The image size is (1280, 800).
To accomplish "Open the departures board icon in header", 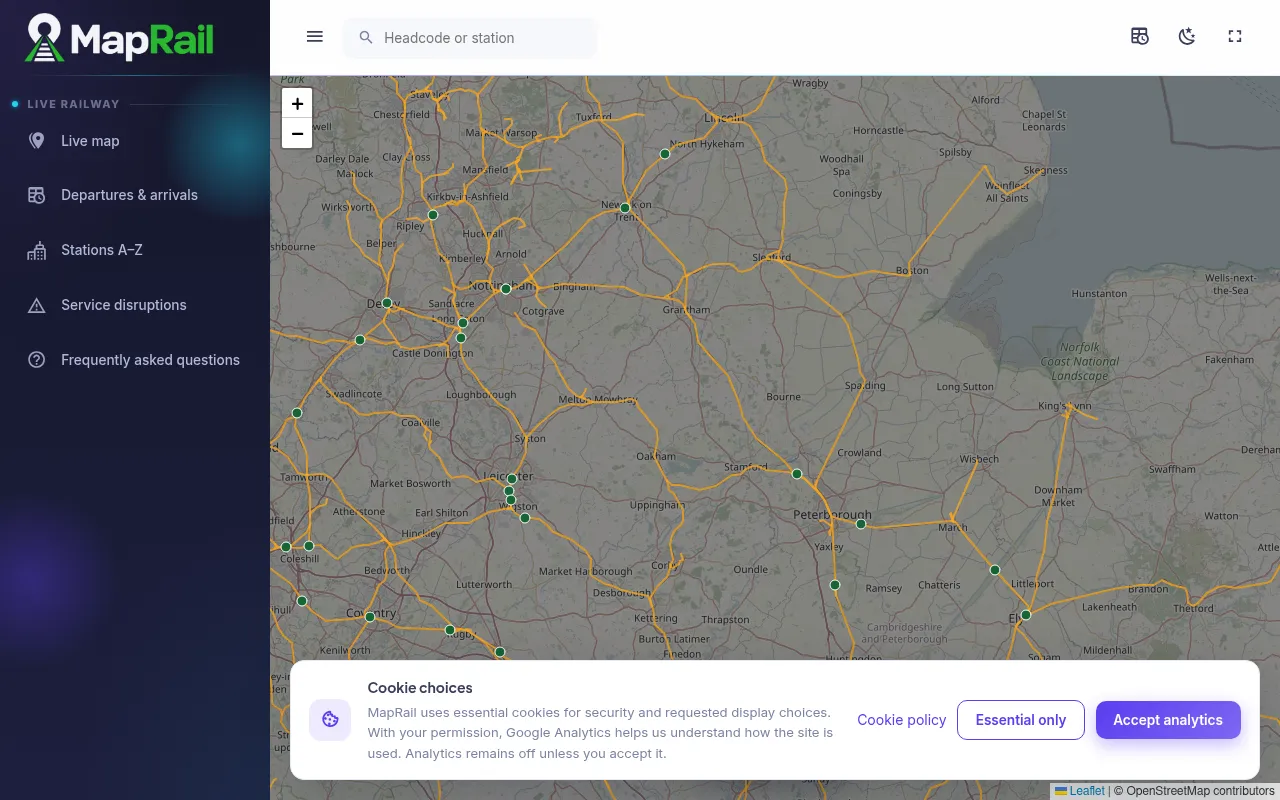I will 1140,37.
